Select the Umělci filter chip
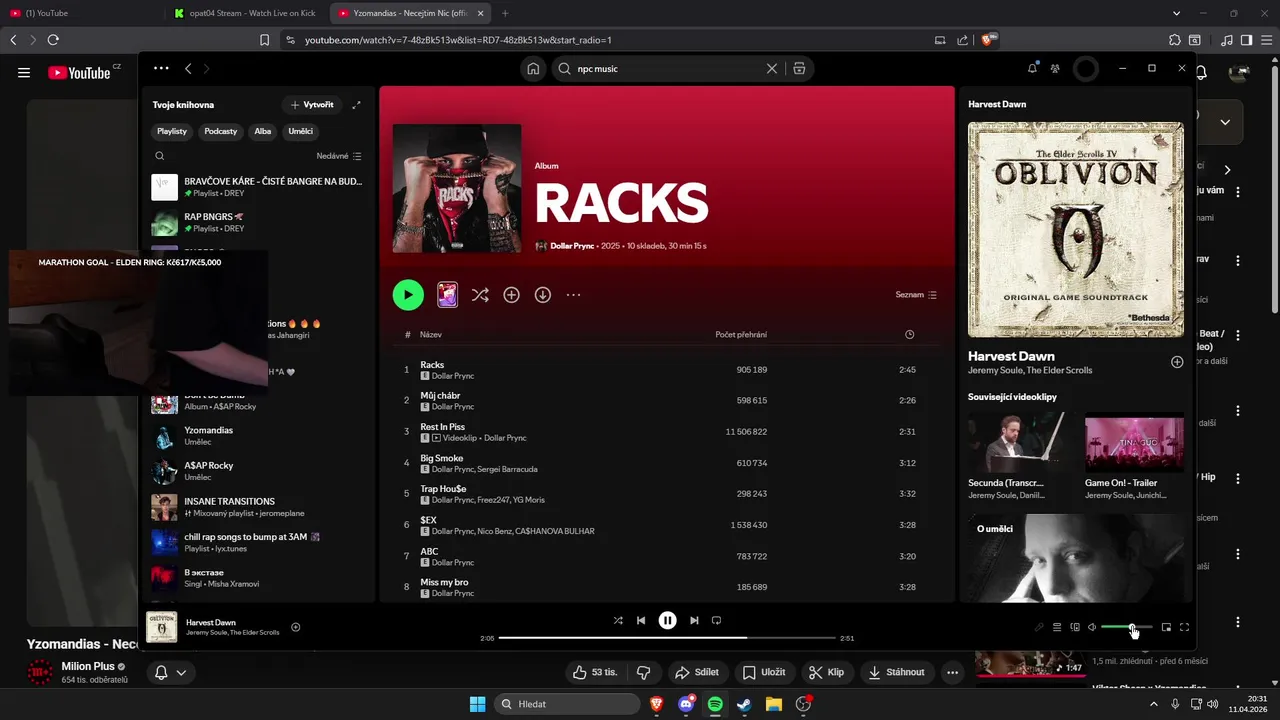This screenshot has width=1280, height=720. [x=301, y=131]
